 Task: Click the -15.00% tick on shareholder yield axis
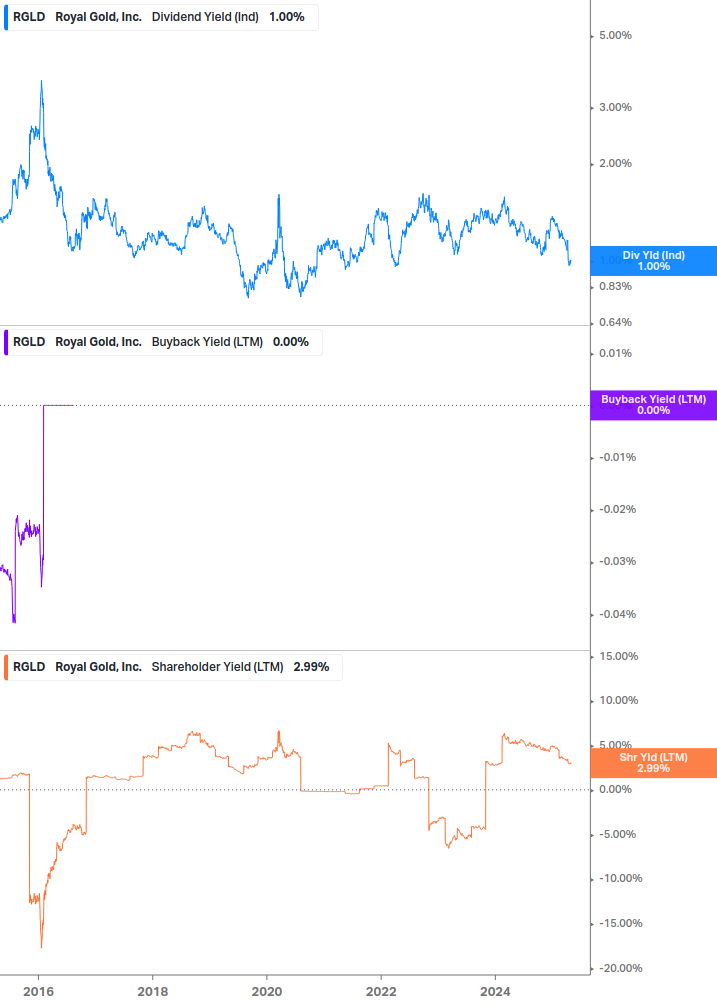coord(620,924)
